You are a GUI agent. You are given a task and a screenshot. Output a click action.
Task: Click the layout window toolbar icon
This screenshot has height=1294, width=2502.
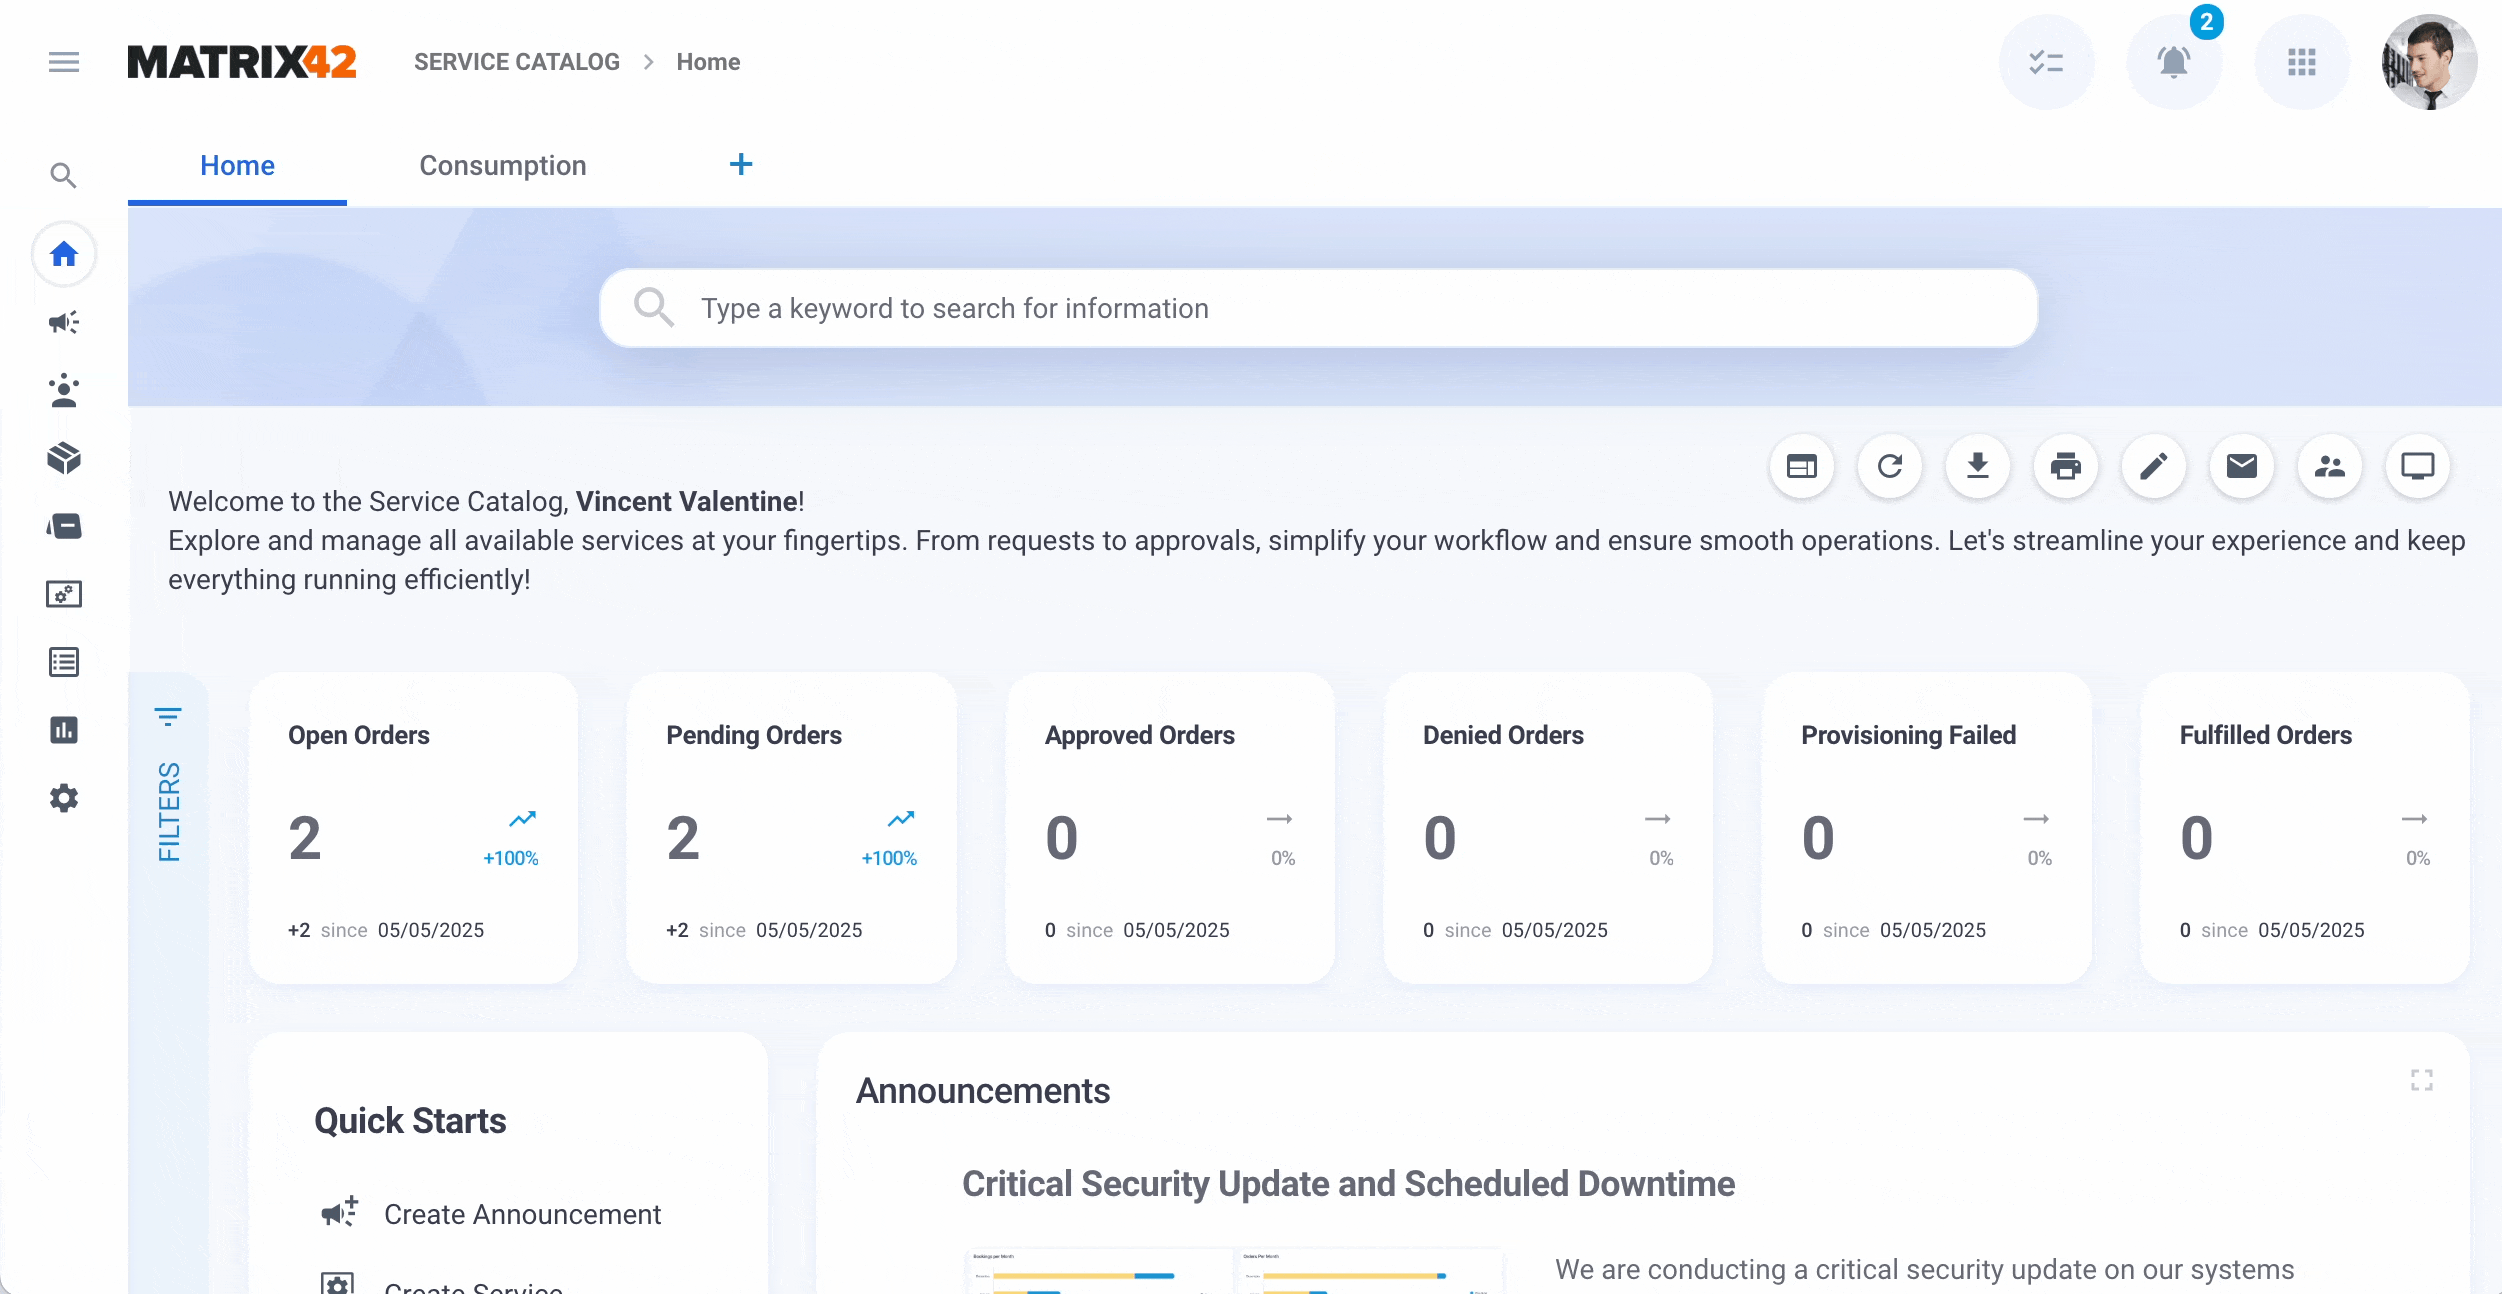coord(1802,466)
